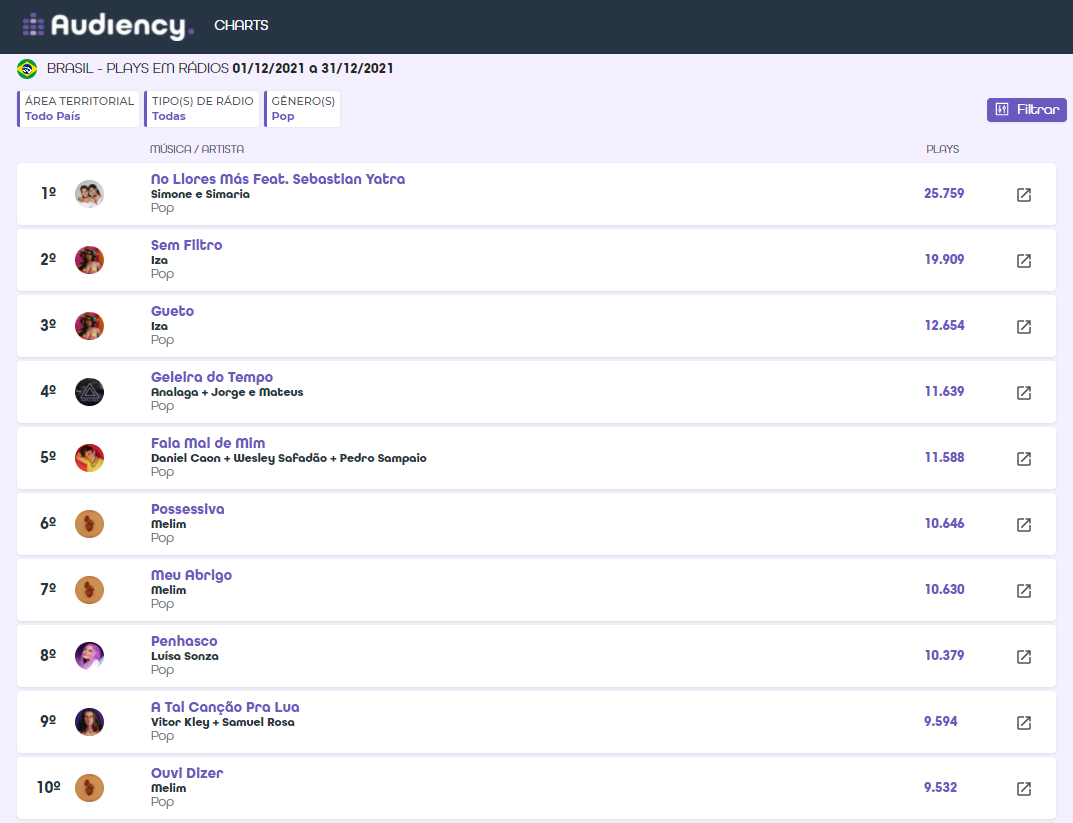Open Gênero(s) filter set to Pop

pos(302,109)
